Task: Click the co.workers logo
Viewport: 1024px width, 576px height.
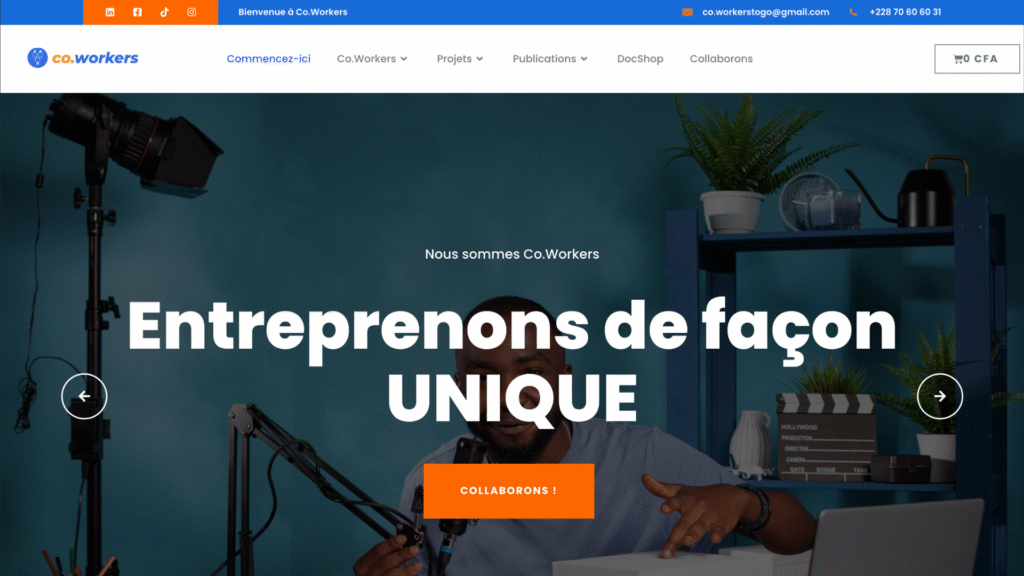Action: 83,58
